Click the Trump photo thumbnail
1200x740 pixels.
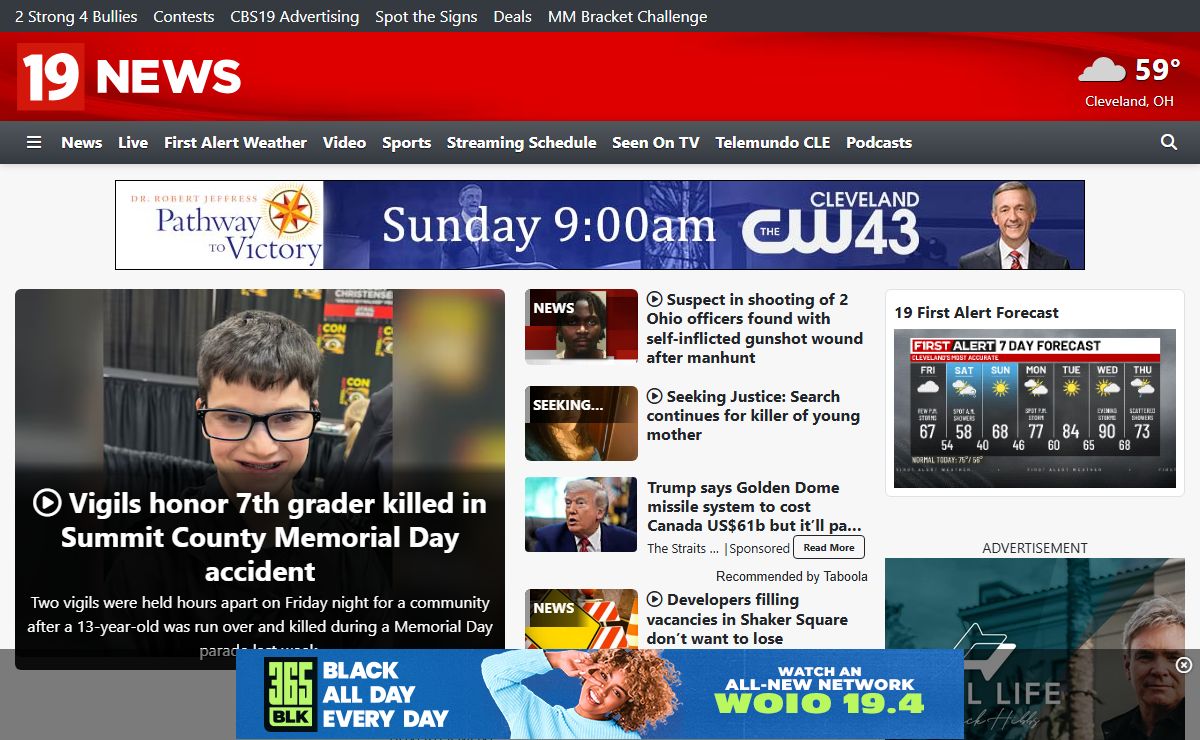pos(581,514)
